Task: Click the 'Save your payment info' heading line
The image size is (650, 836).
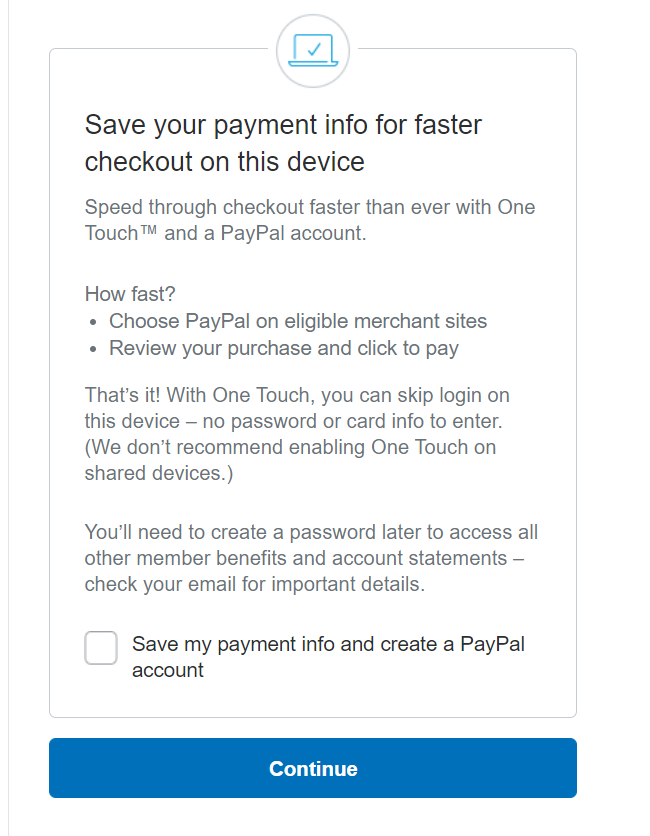Action: tap(283, 126)
